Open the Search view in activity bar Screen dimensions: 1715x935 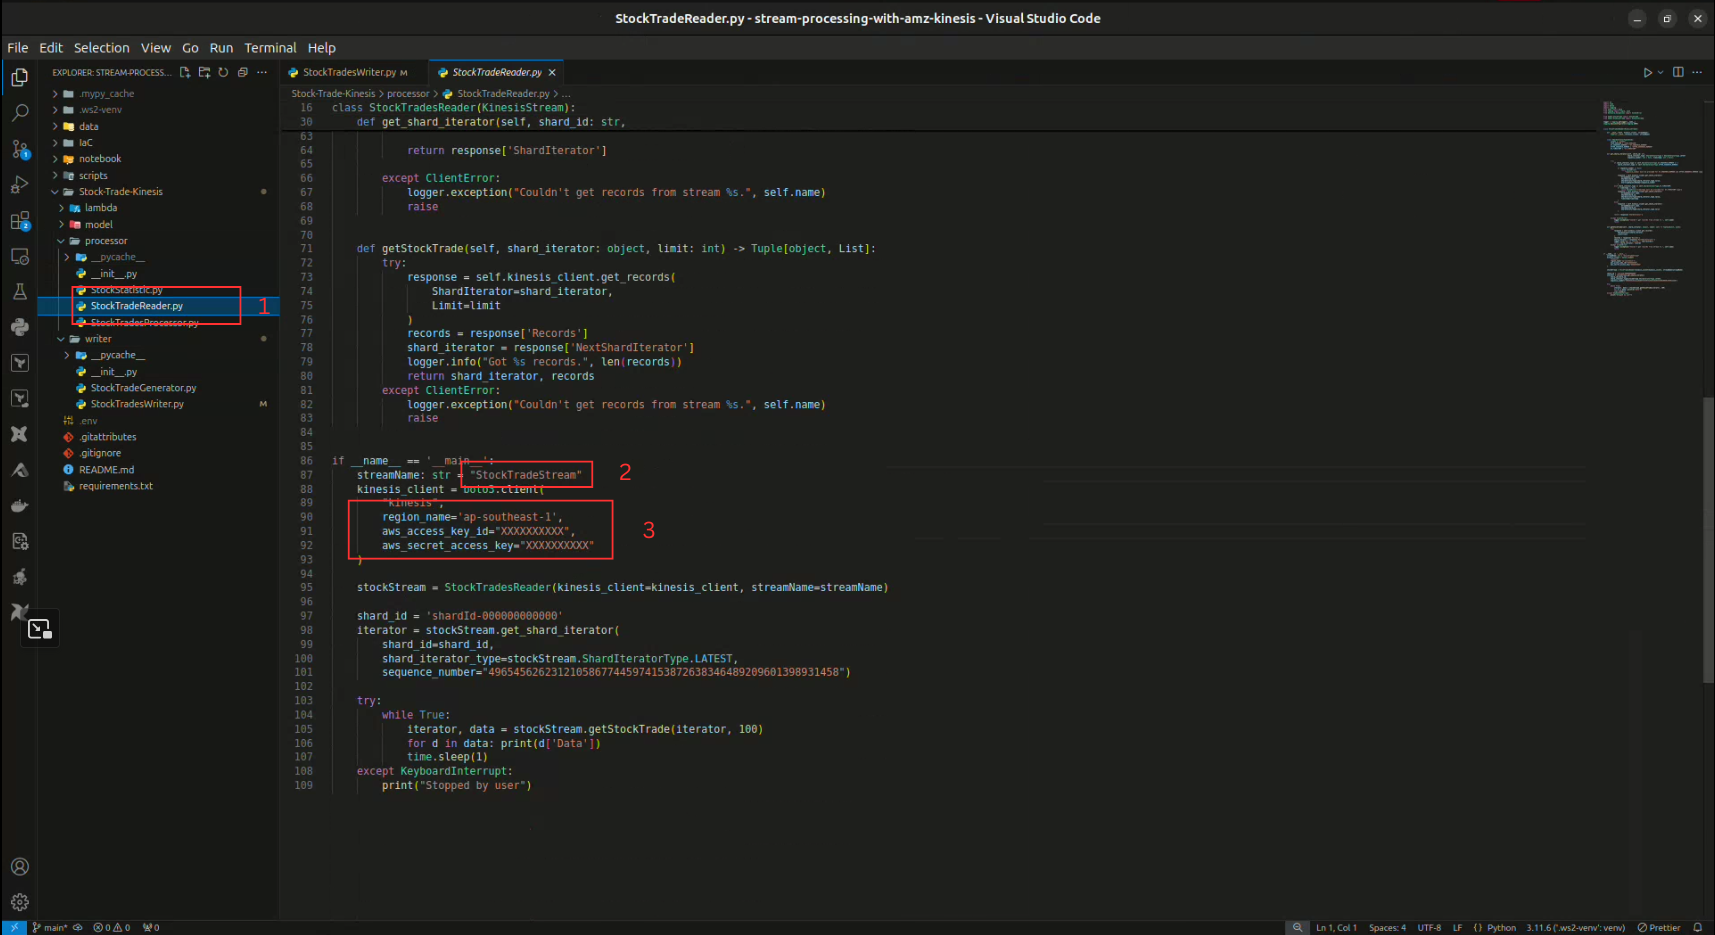pyautogui.click(x=20, y=113)
